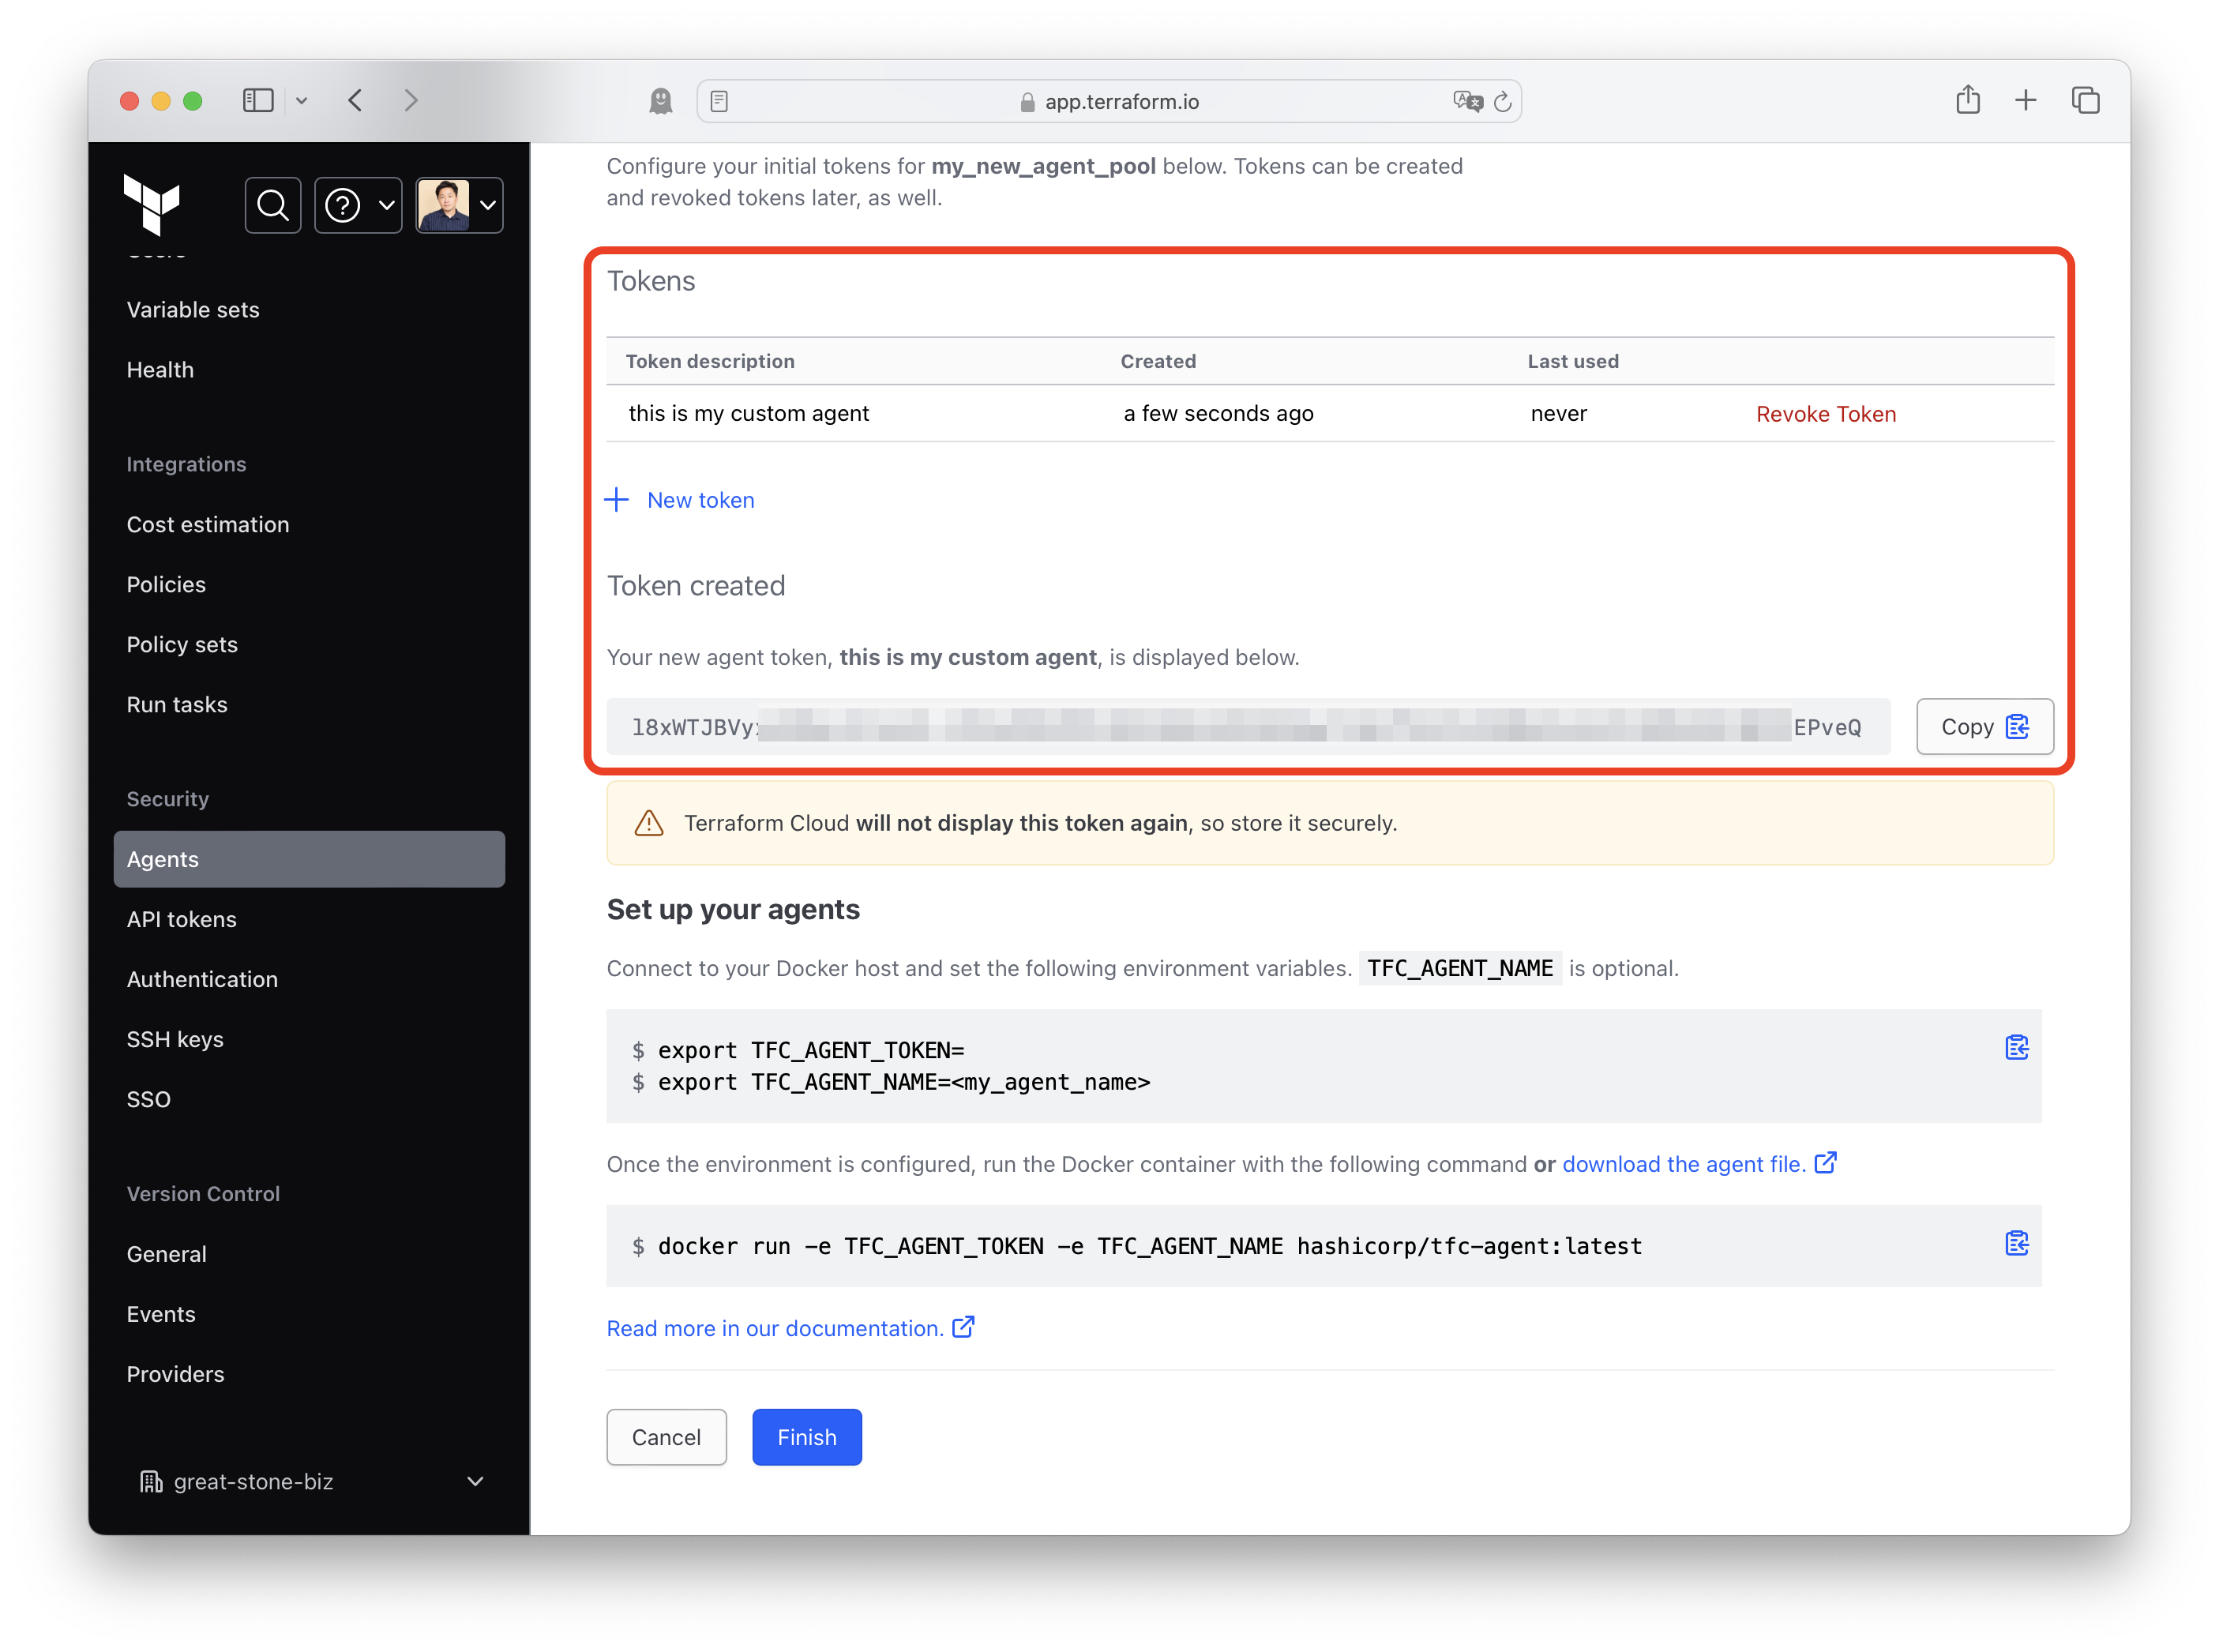Open a new Safari tab with plus icon
The image size is (2219, 1652).
[x=2025, y=100]
